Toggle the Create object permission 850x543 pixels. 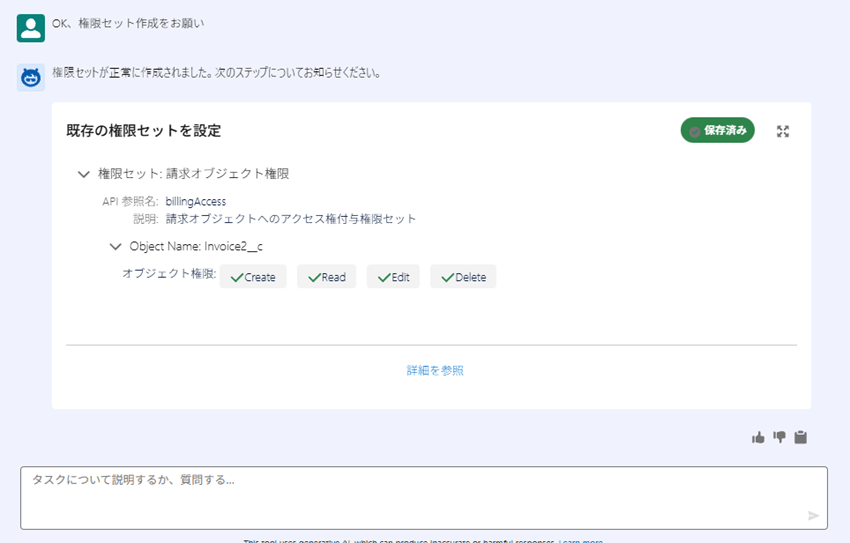point(253,277)
